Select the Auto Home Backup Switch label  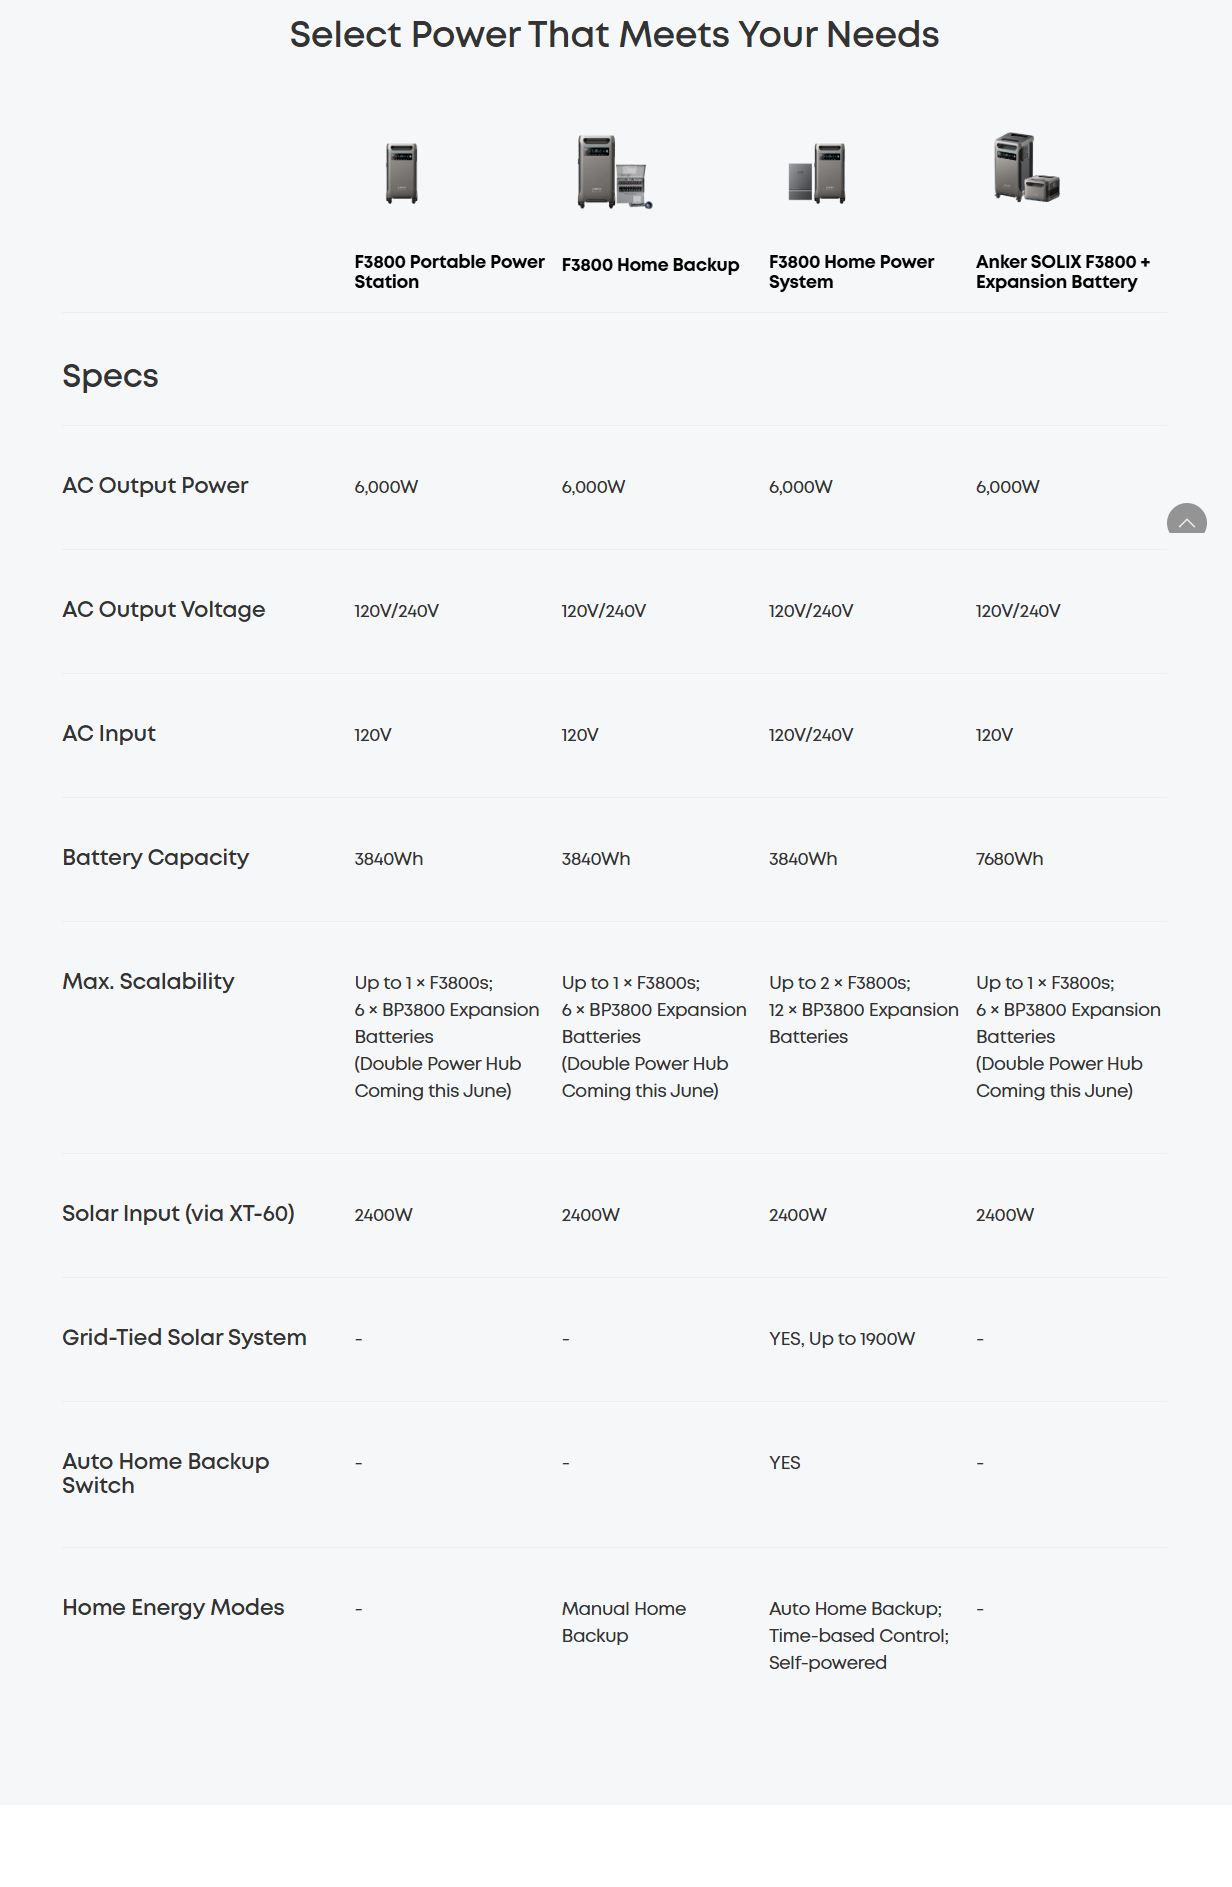tap(165, 1474)
